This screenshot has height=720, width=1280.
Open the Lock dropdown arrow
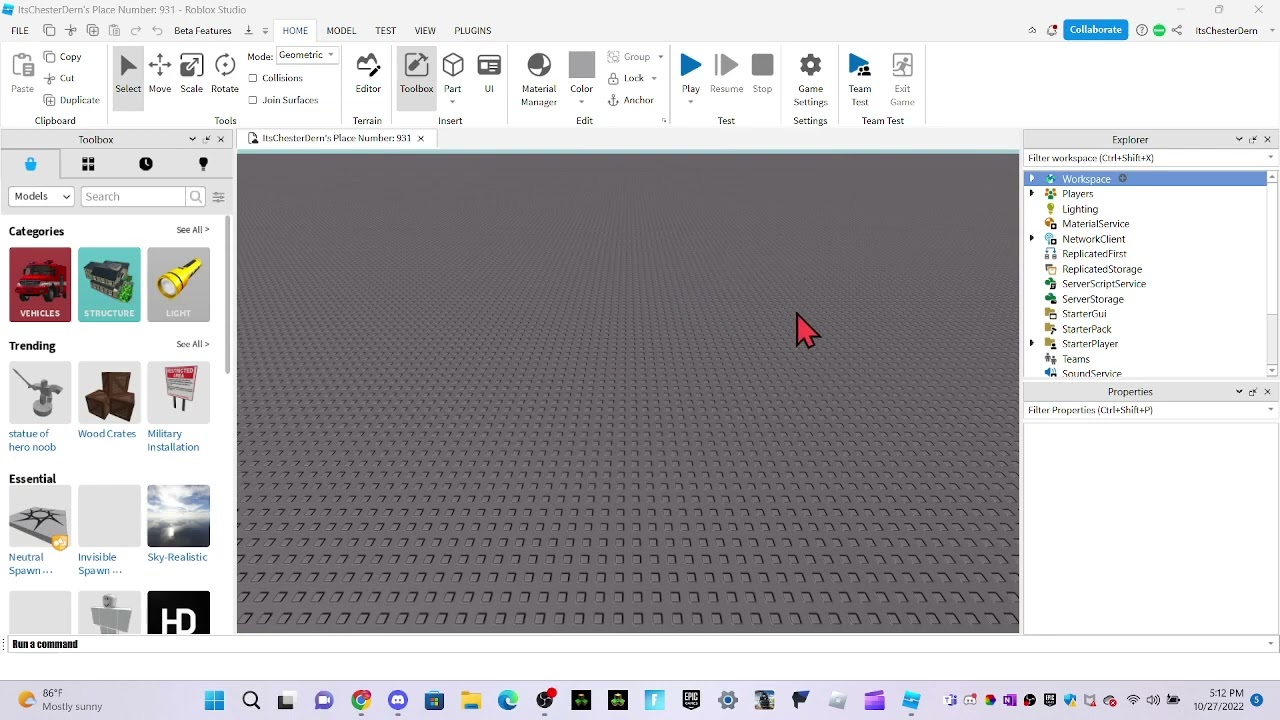point(654,78)
